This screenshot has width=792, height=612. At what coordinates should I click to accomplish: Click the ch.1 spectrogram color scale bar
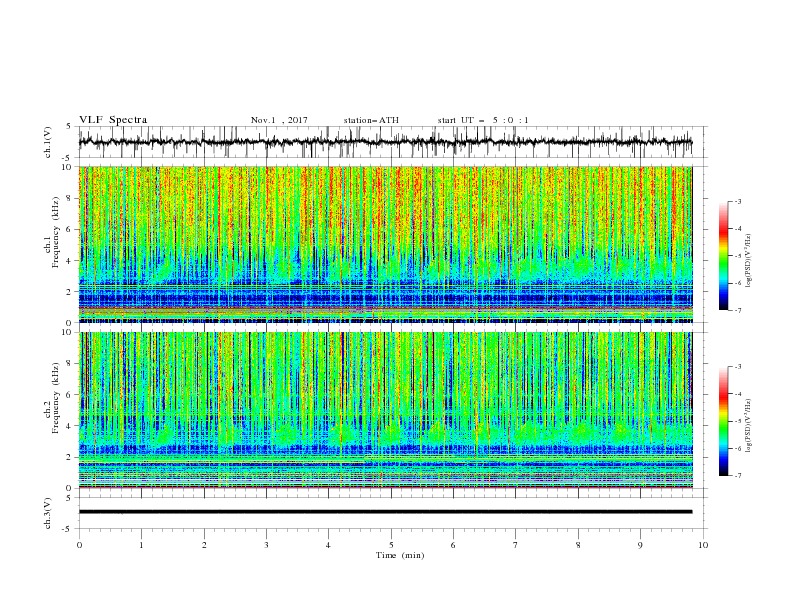pyautogui.click(x=723, y=256)
